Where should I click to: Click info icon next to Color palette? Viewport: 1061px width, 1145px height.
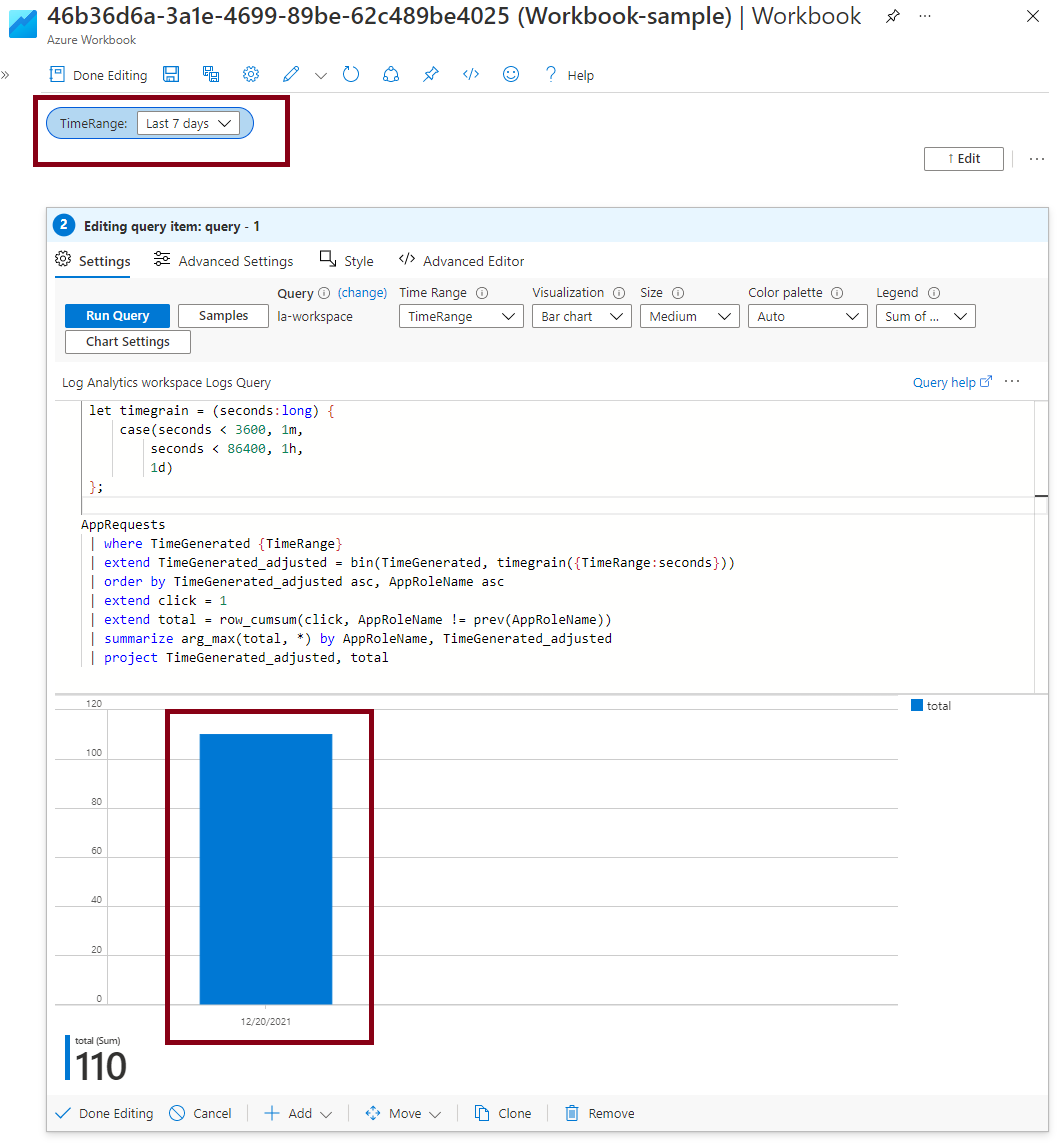(x=838, y=293)
